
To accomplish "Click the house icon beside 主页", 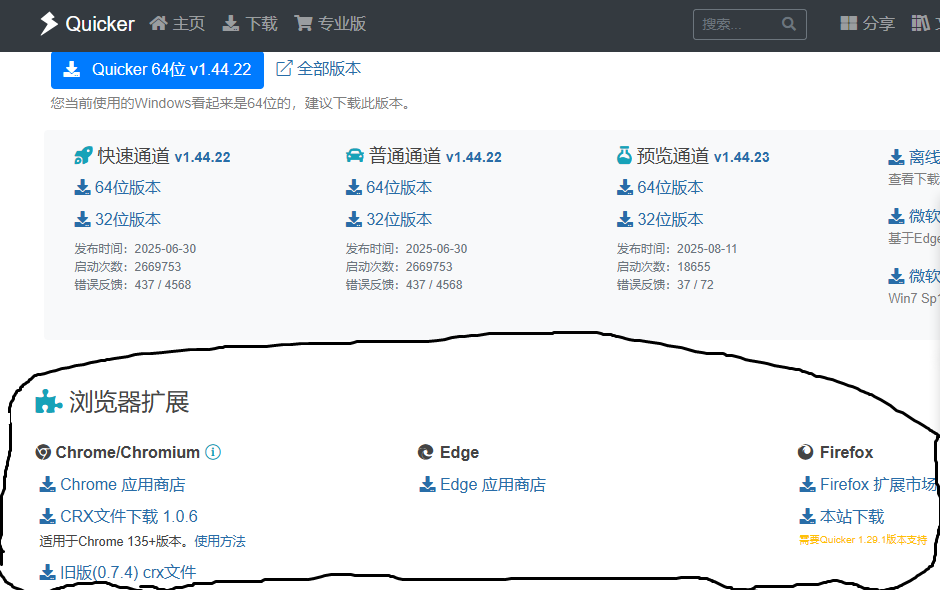I will (158, 23).
